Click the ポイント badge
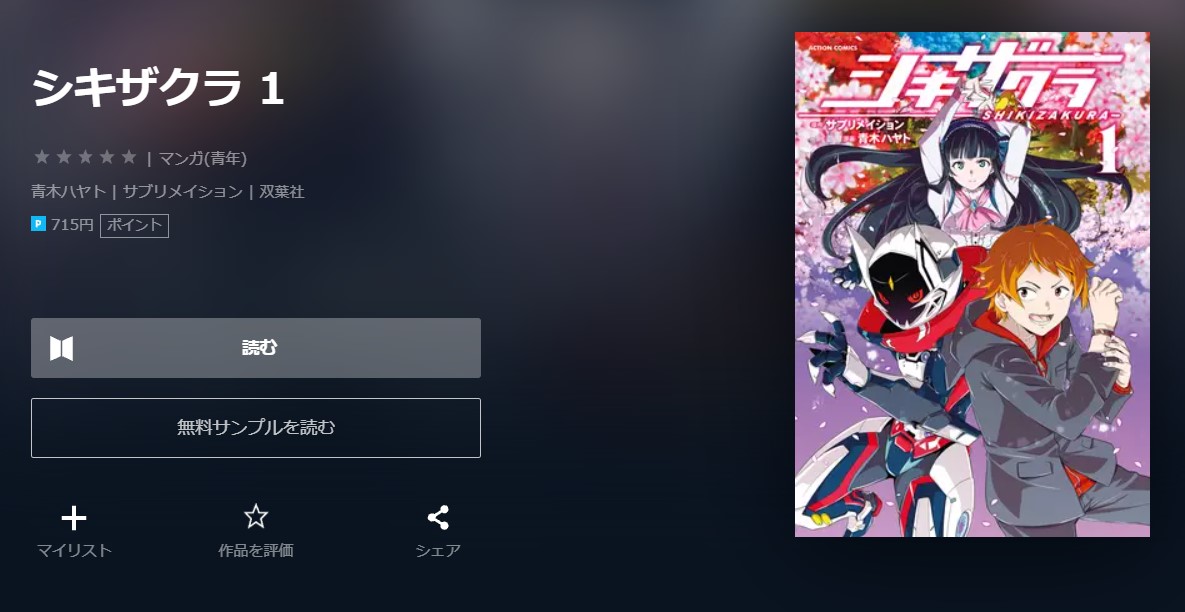 135,225
